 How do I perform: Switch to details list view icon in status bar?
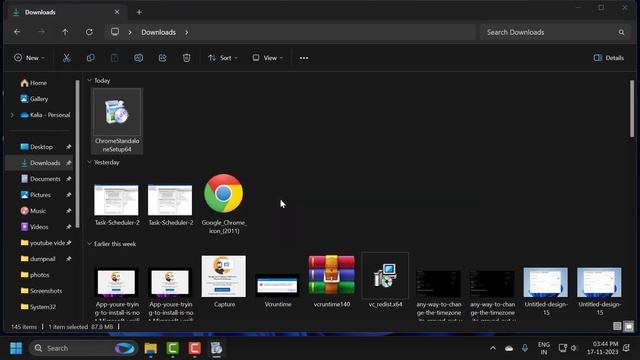[x=617, y=326]
